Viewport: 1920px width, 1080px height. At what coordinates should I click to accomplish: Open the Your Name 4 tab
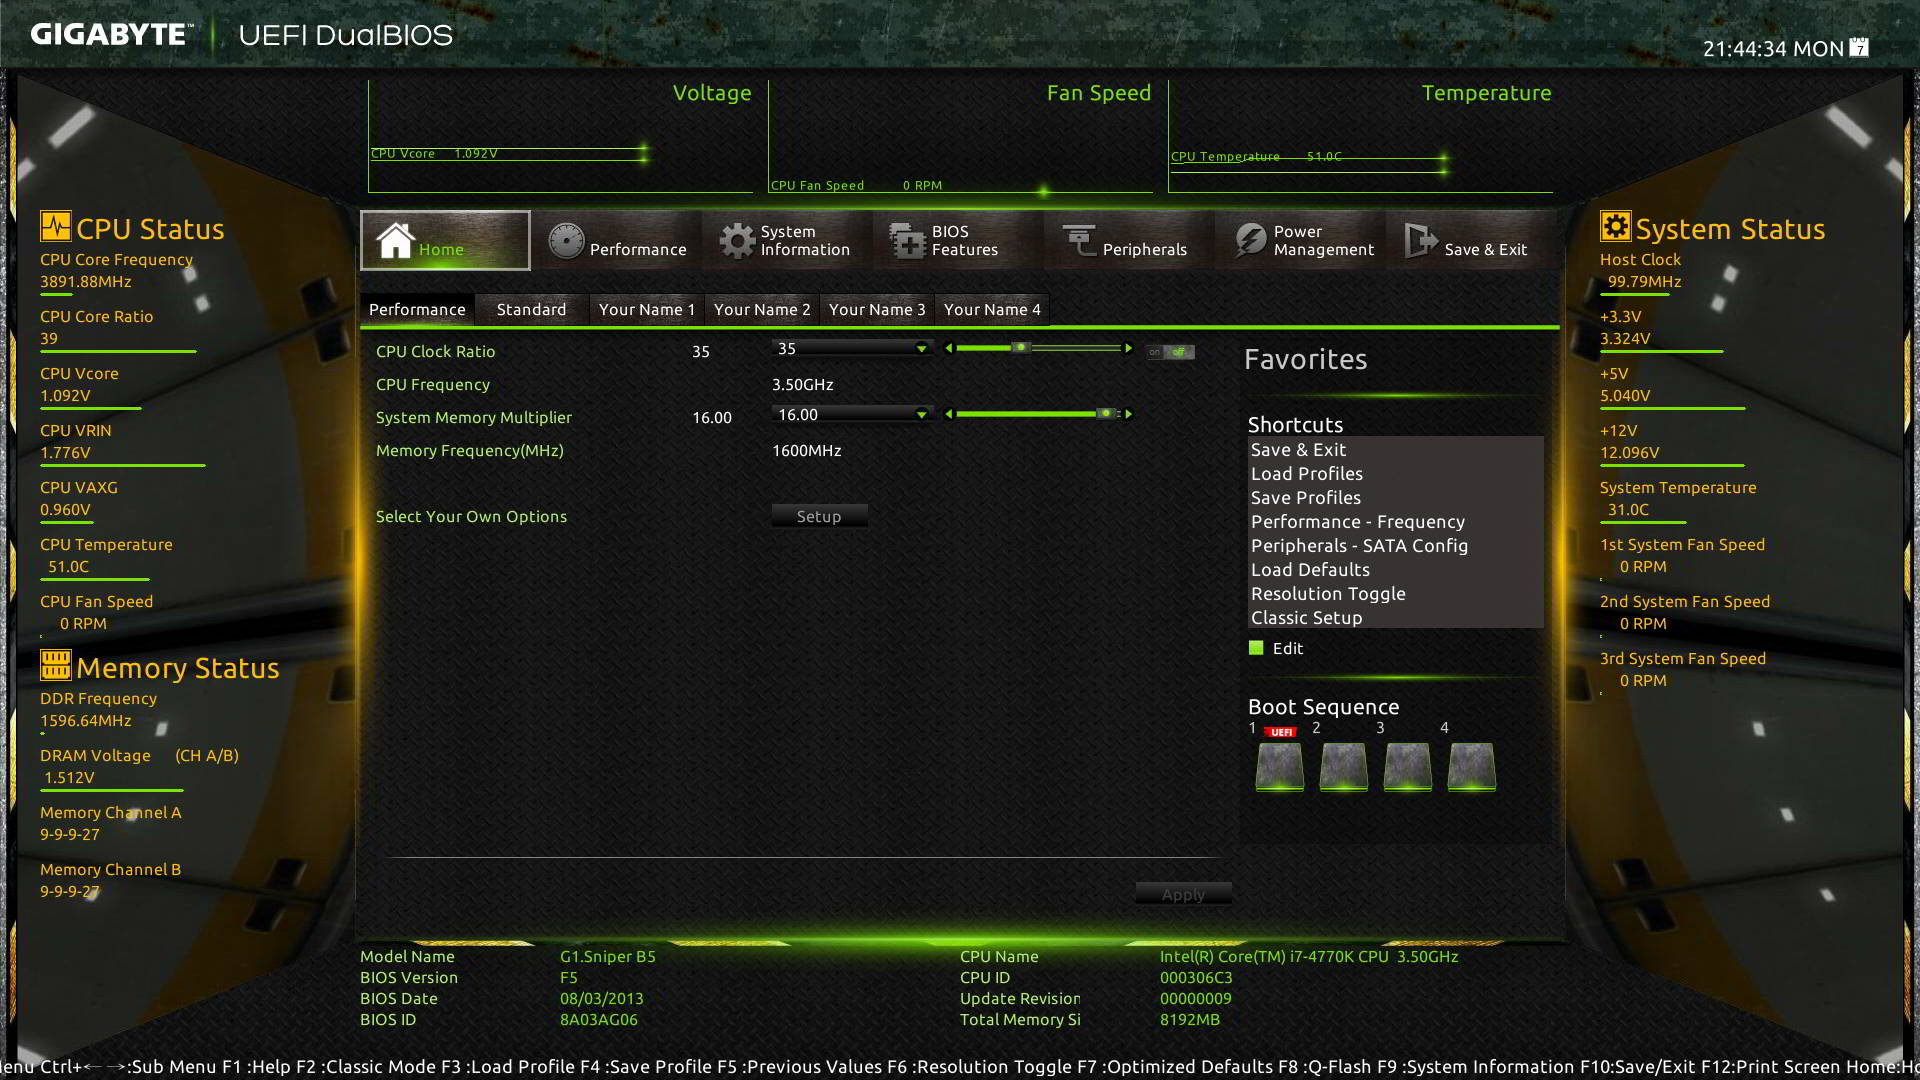(991, 309)
